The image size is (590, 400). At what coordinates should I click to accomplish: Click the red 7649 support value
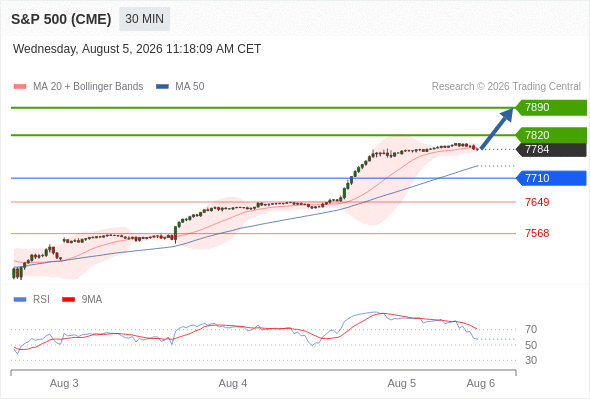point(537,202)
